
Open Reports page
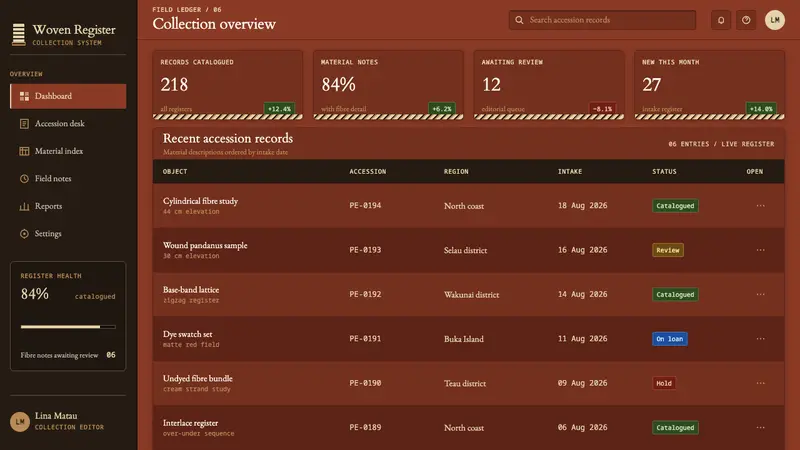68,206
